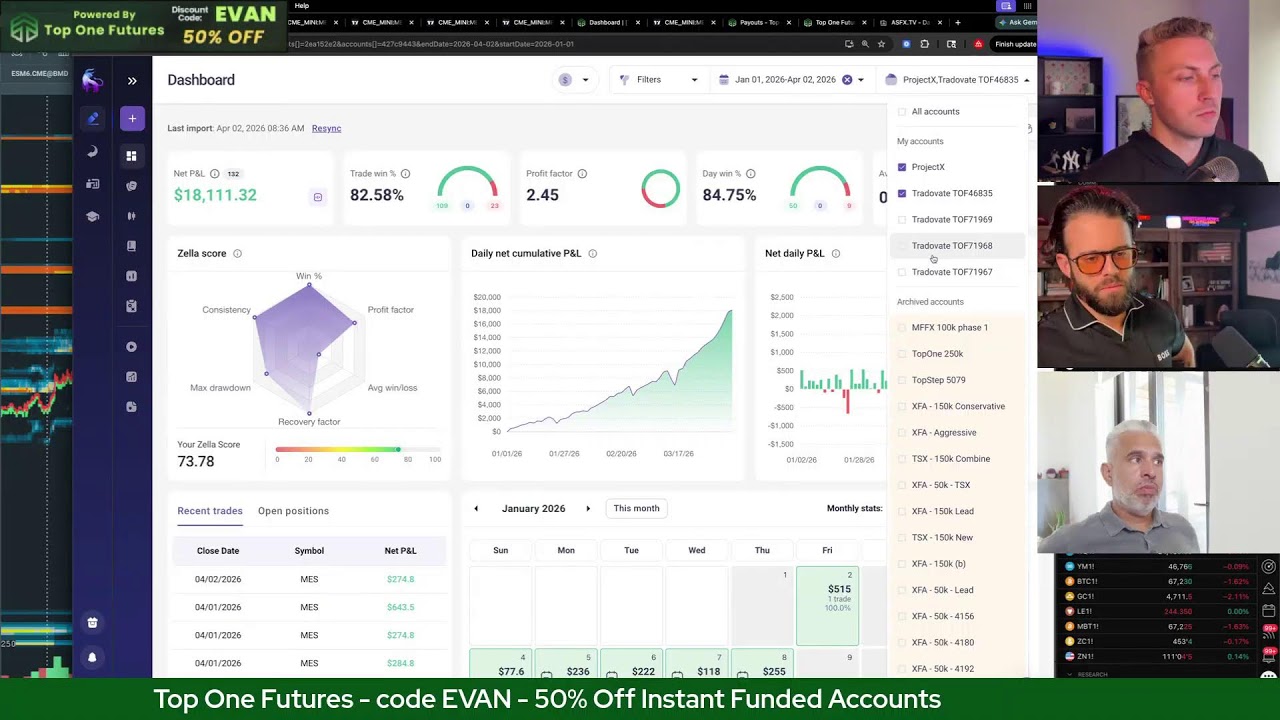This screenshot has height=720, width=1280.
Task: Click the purple plus add-trade button
Action: point(132,119)
